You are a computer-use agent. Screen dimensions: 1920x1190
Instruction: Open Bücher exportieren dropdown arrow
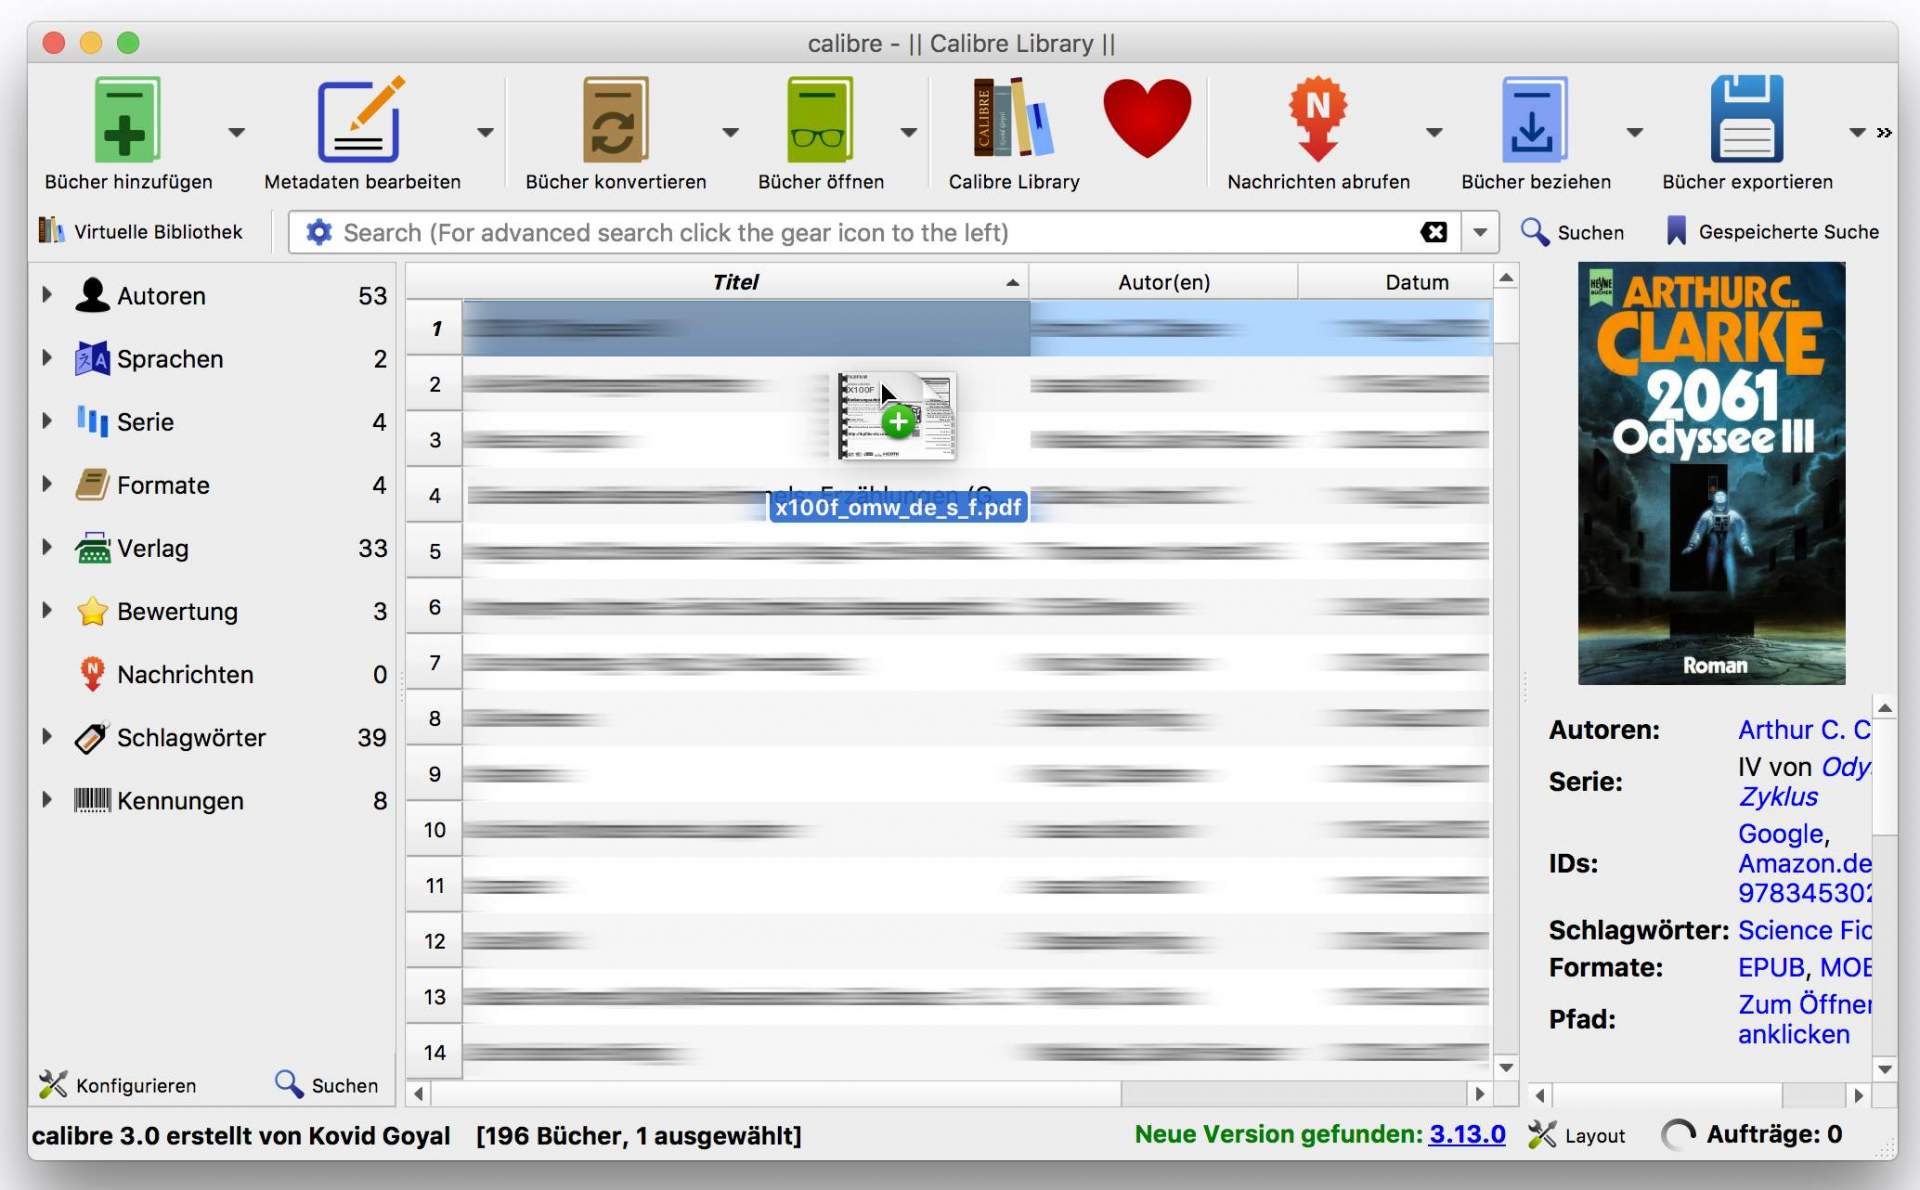1857,132
